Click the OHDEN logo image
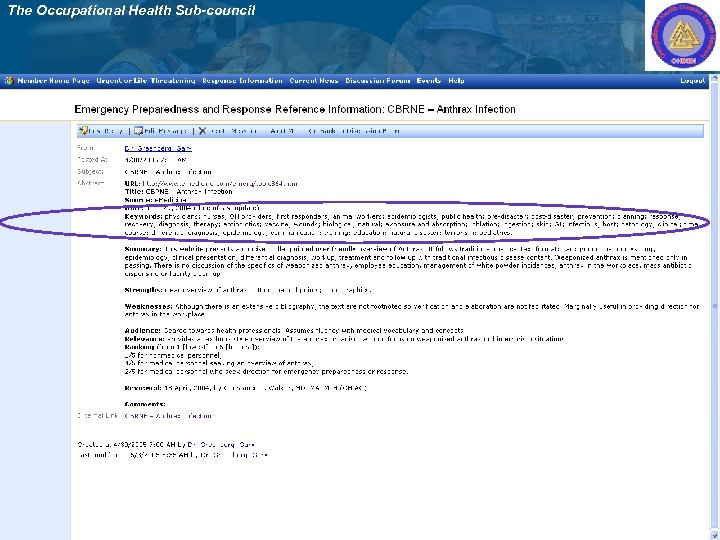This screenshot has height=540, width=720. [x=683, y=35]
